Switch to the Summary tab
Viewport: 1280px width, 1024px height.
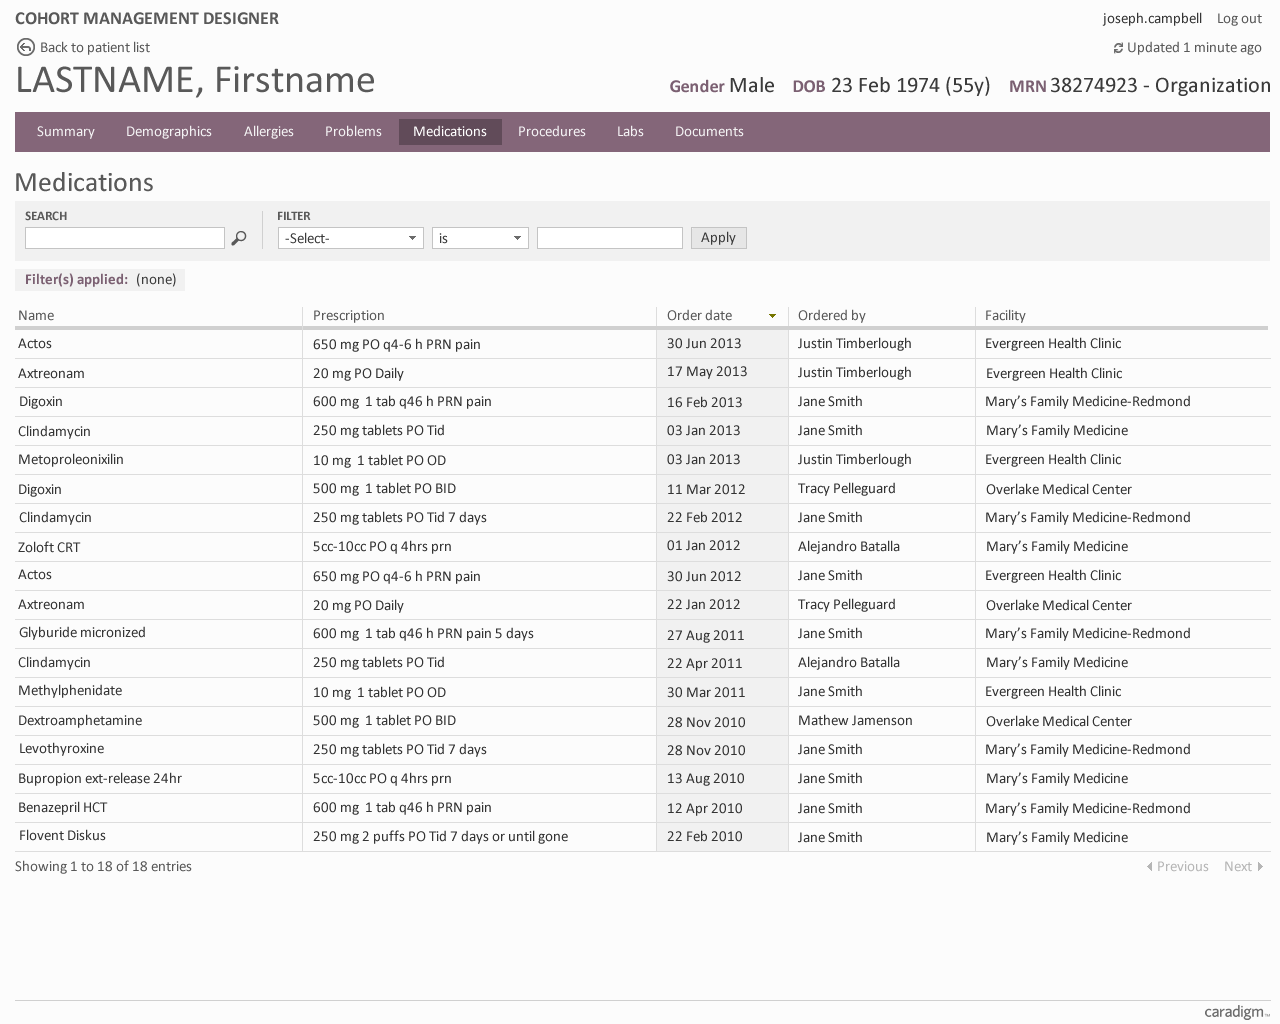pyautogui.click(x=65, y=131)
